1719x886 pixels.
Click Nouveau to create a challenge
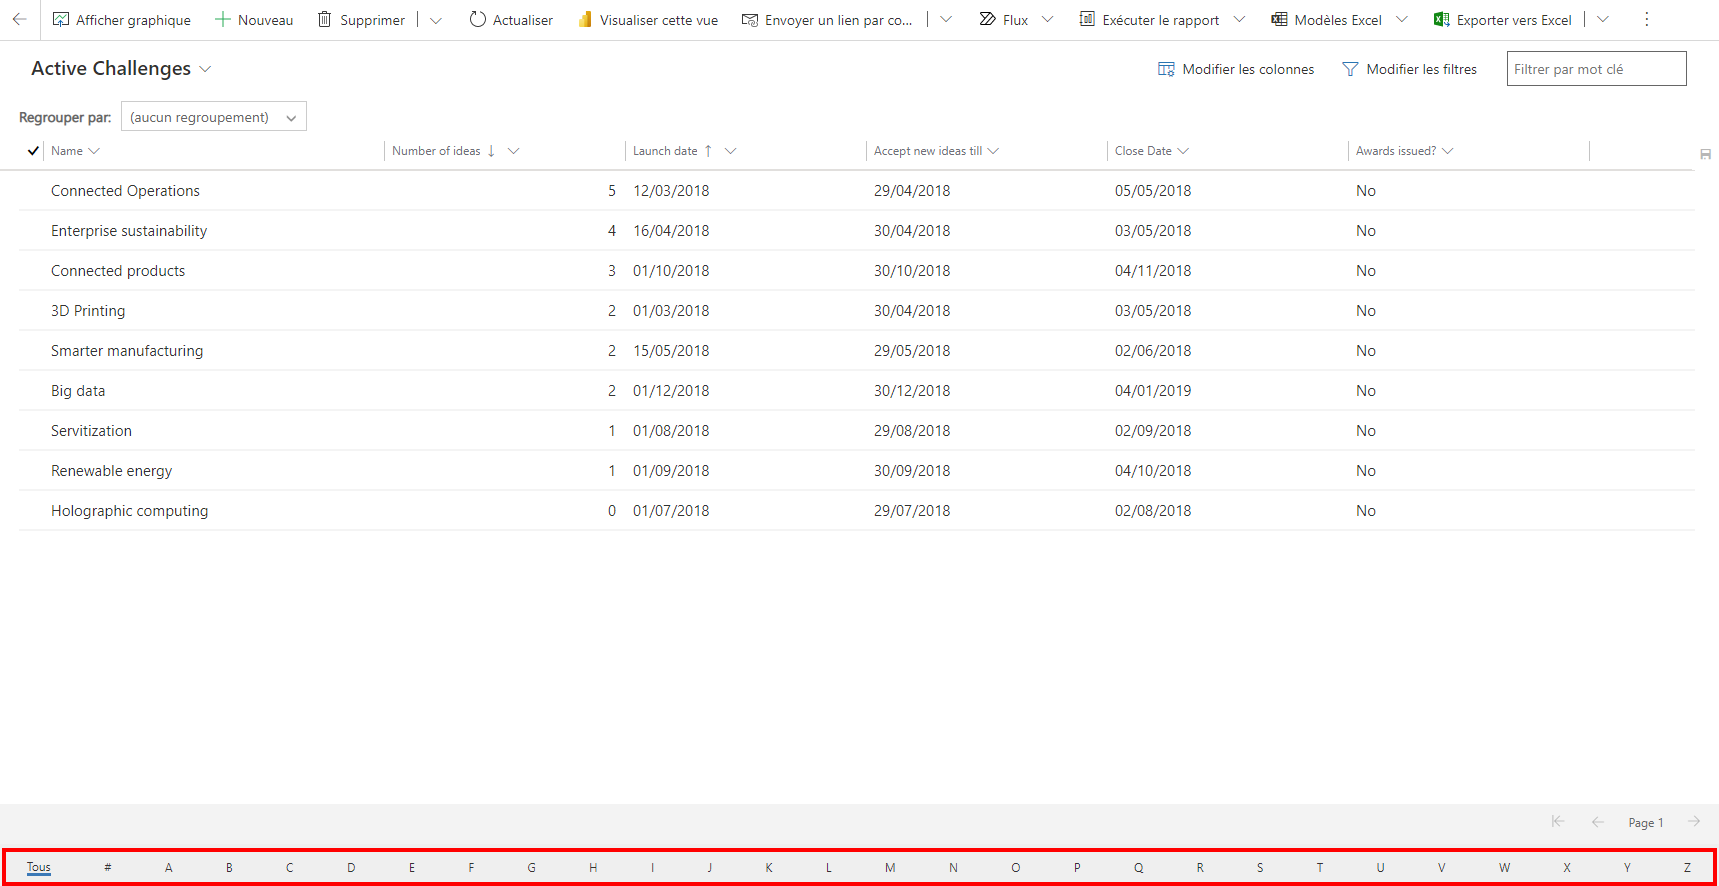click(x=254, y=20)
